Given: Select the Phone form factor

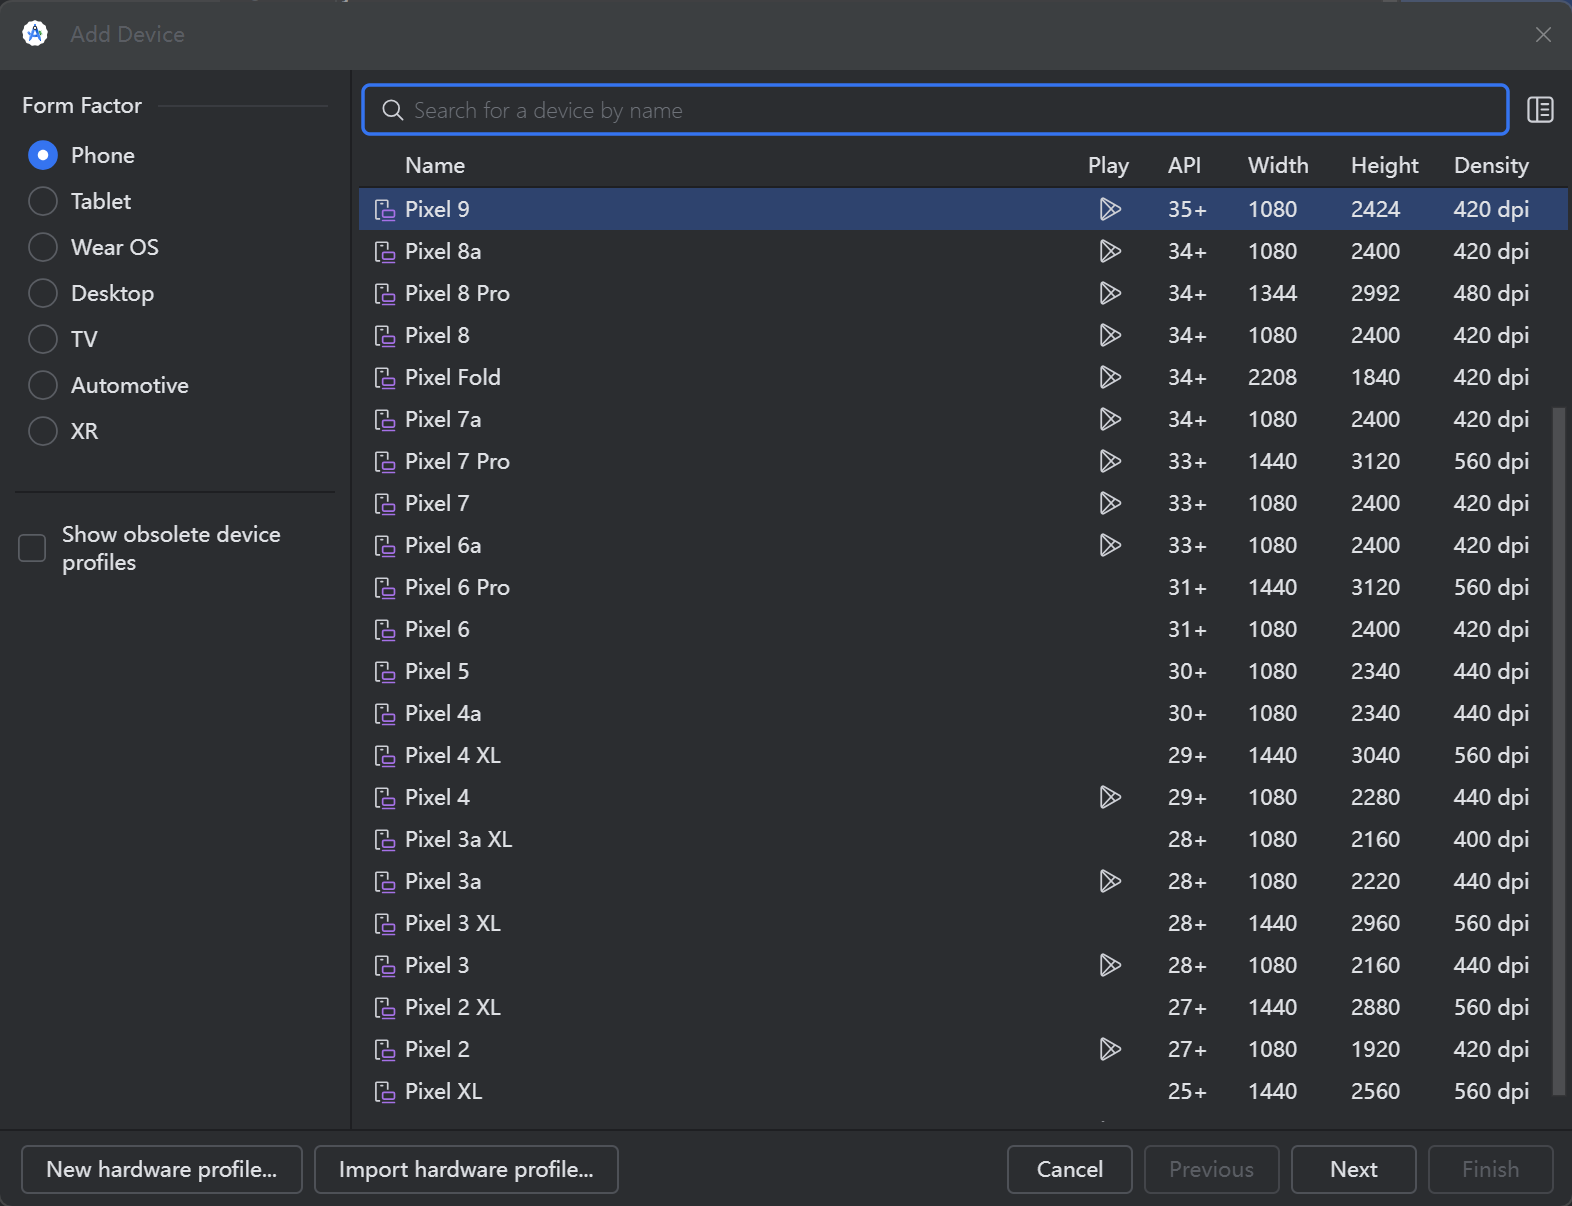Looking at the screenshot, I should (43, 155).
